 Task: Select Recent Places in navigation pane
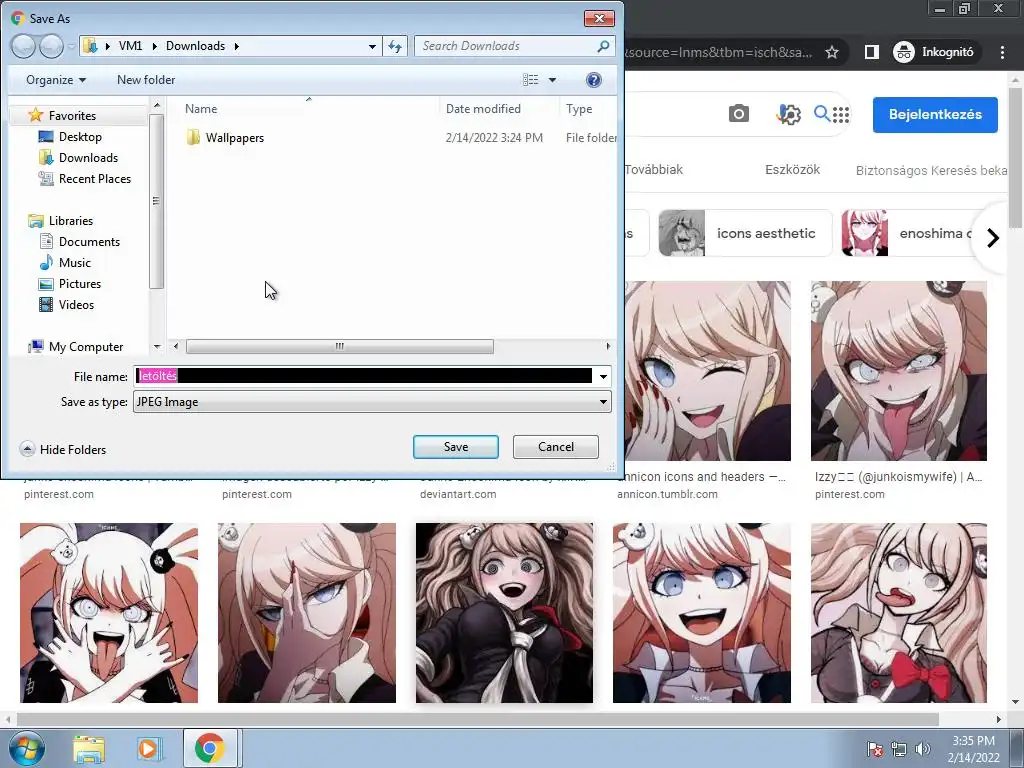pyautogui.click(x=95, y=178)
